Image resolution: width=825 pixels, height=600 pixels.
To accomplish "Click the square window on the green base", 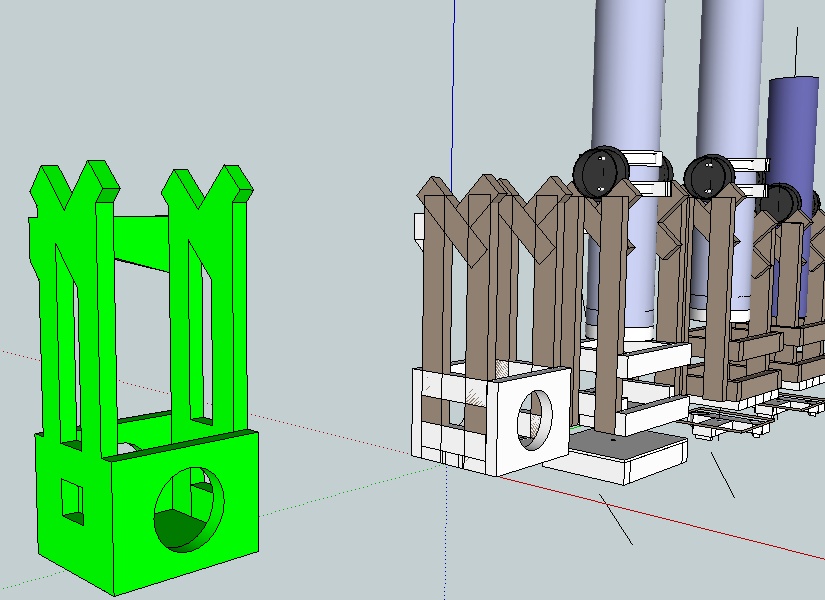I will pyautogui.click(x=71, y=500).
